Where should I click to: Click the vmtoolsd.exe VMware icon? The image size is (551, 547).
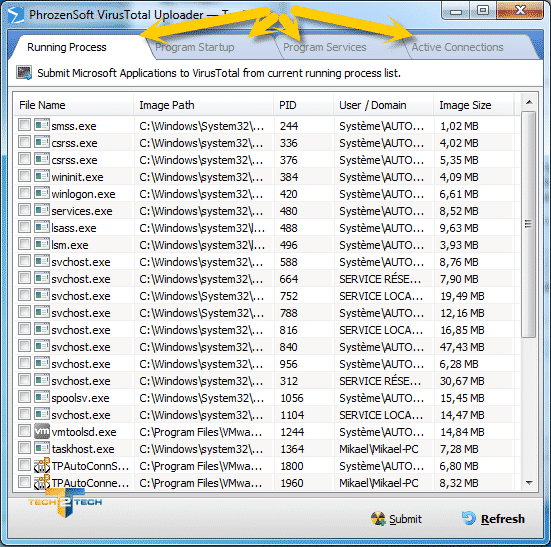click(42, 431)
